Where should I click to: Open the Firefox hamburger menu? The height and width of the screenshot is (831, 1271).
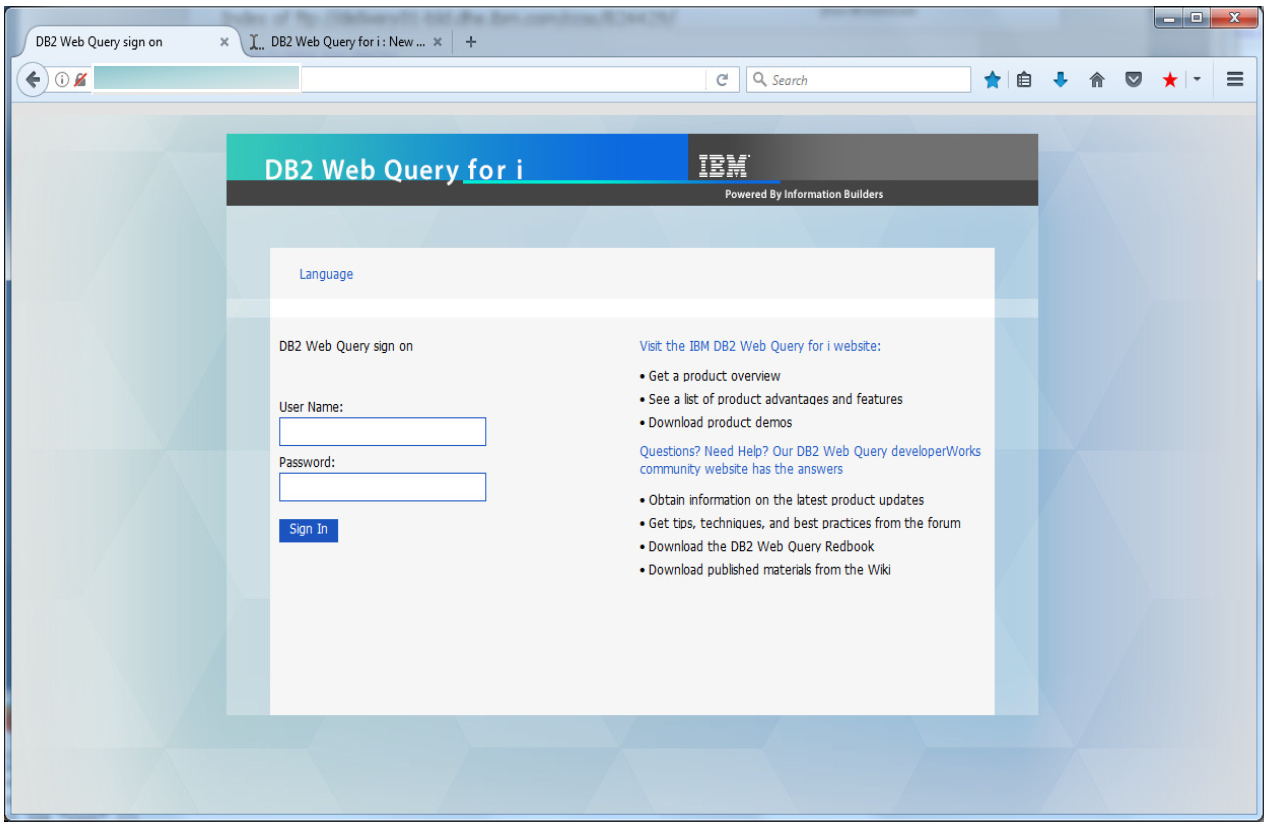(x=1234, y=79)
